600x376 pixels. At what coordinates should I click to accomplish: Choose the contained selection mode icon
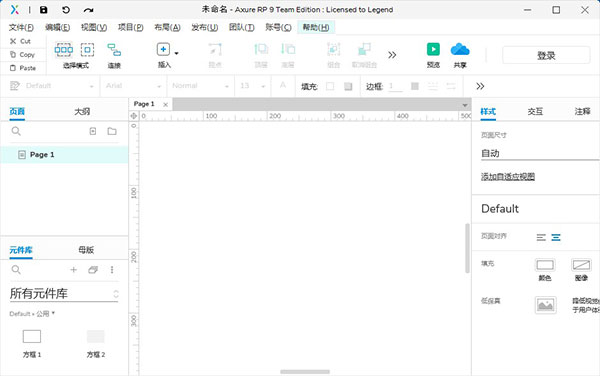pos(87,49)
